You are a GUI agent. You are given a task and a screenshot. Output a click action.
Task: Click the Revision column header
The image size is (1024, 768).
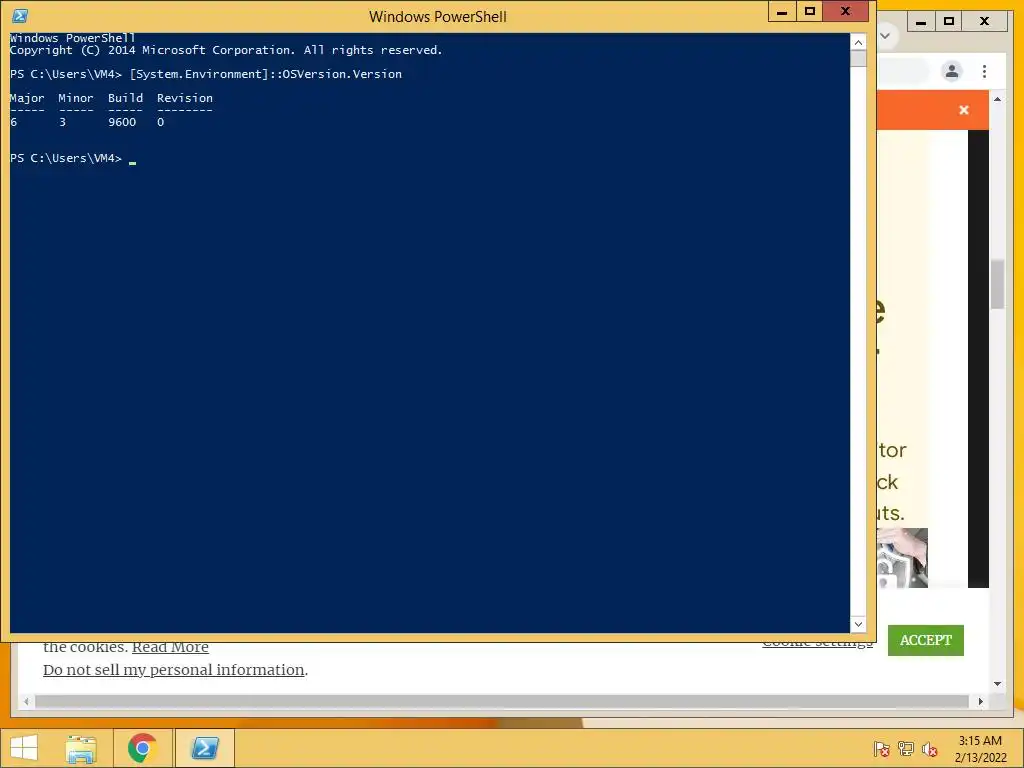pos(185,98)
